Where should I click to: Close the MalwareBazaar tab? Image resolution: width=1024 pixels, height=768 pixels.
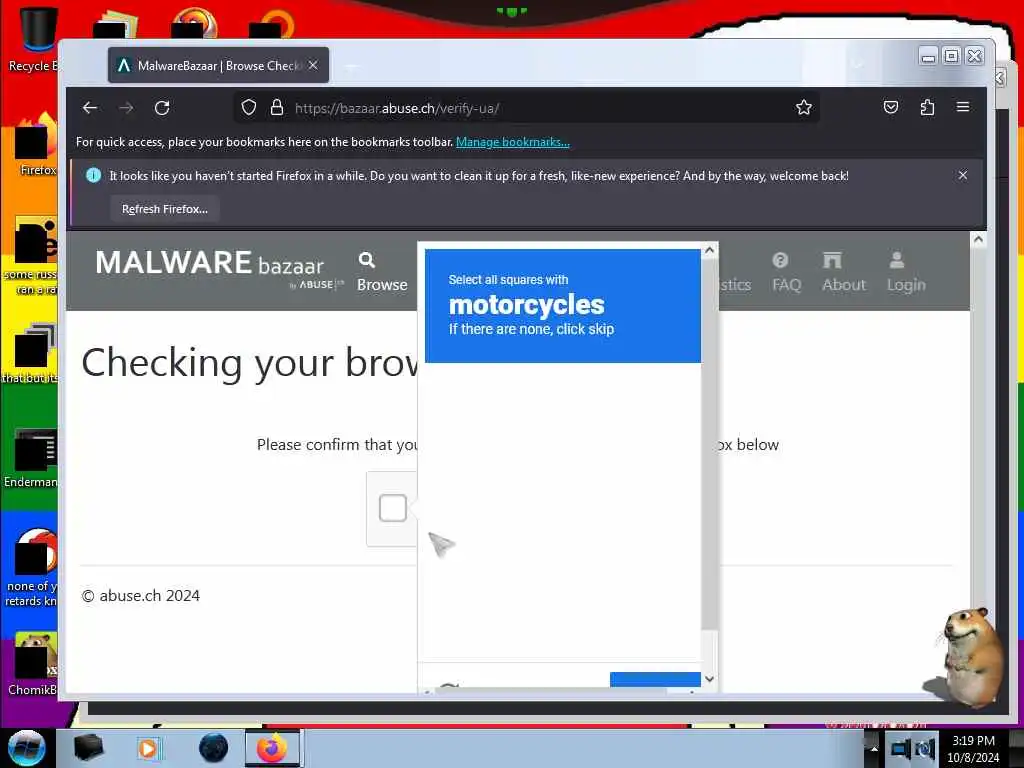[x=313, y=65]
